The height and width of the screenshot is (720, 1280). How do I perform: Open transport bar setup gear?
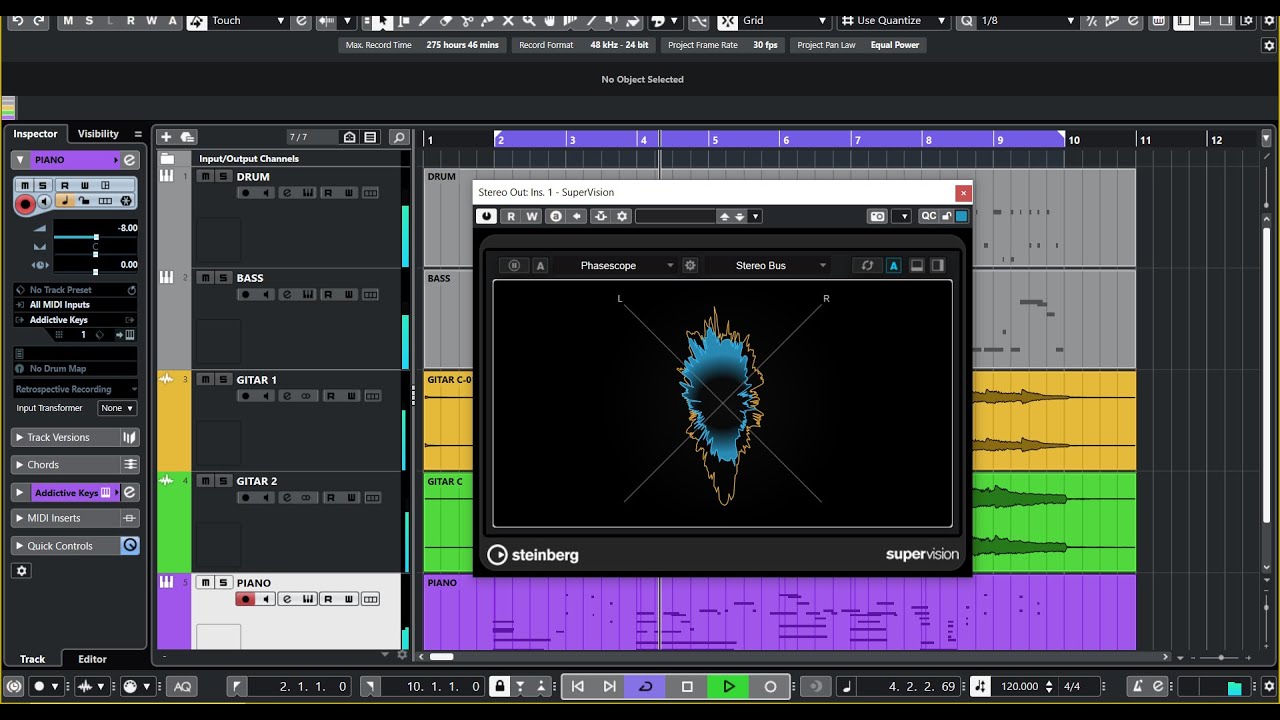[x=1268, y=686]
